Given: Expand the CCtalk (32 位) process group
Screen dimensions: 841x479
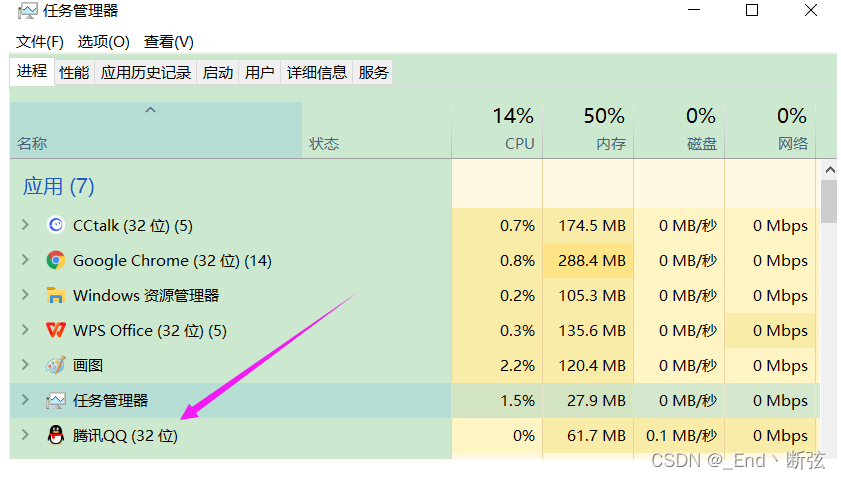Looking at the screenshot, I should (x=25, y=225).
